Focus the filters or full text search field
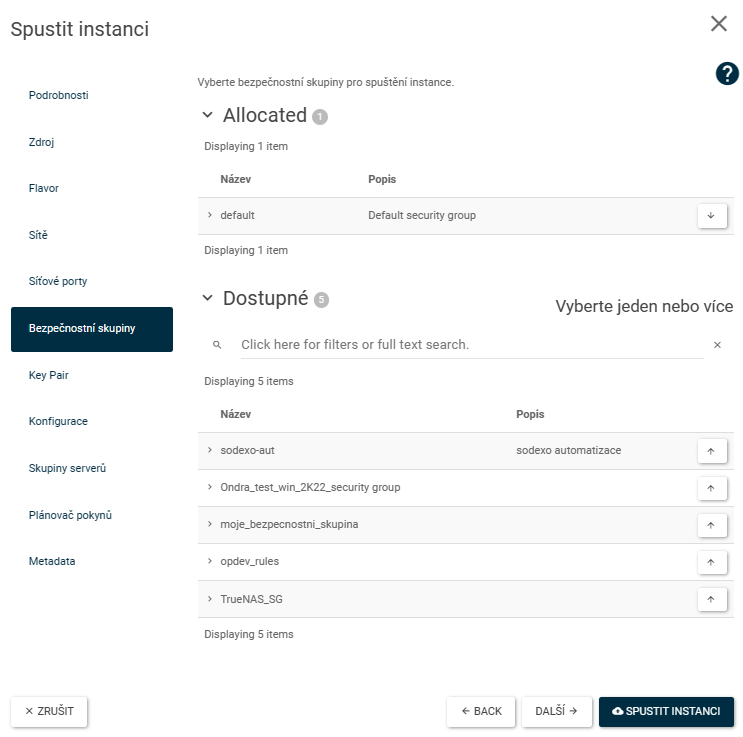 [472, 345]
